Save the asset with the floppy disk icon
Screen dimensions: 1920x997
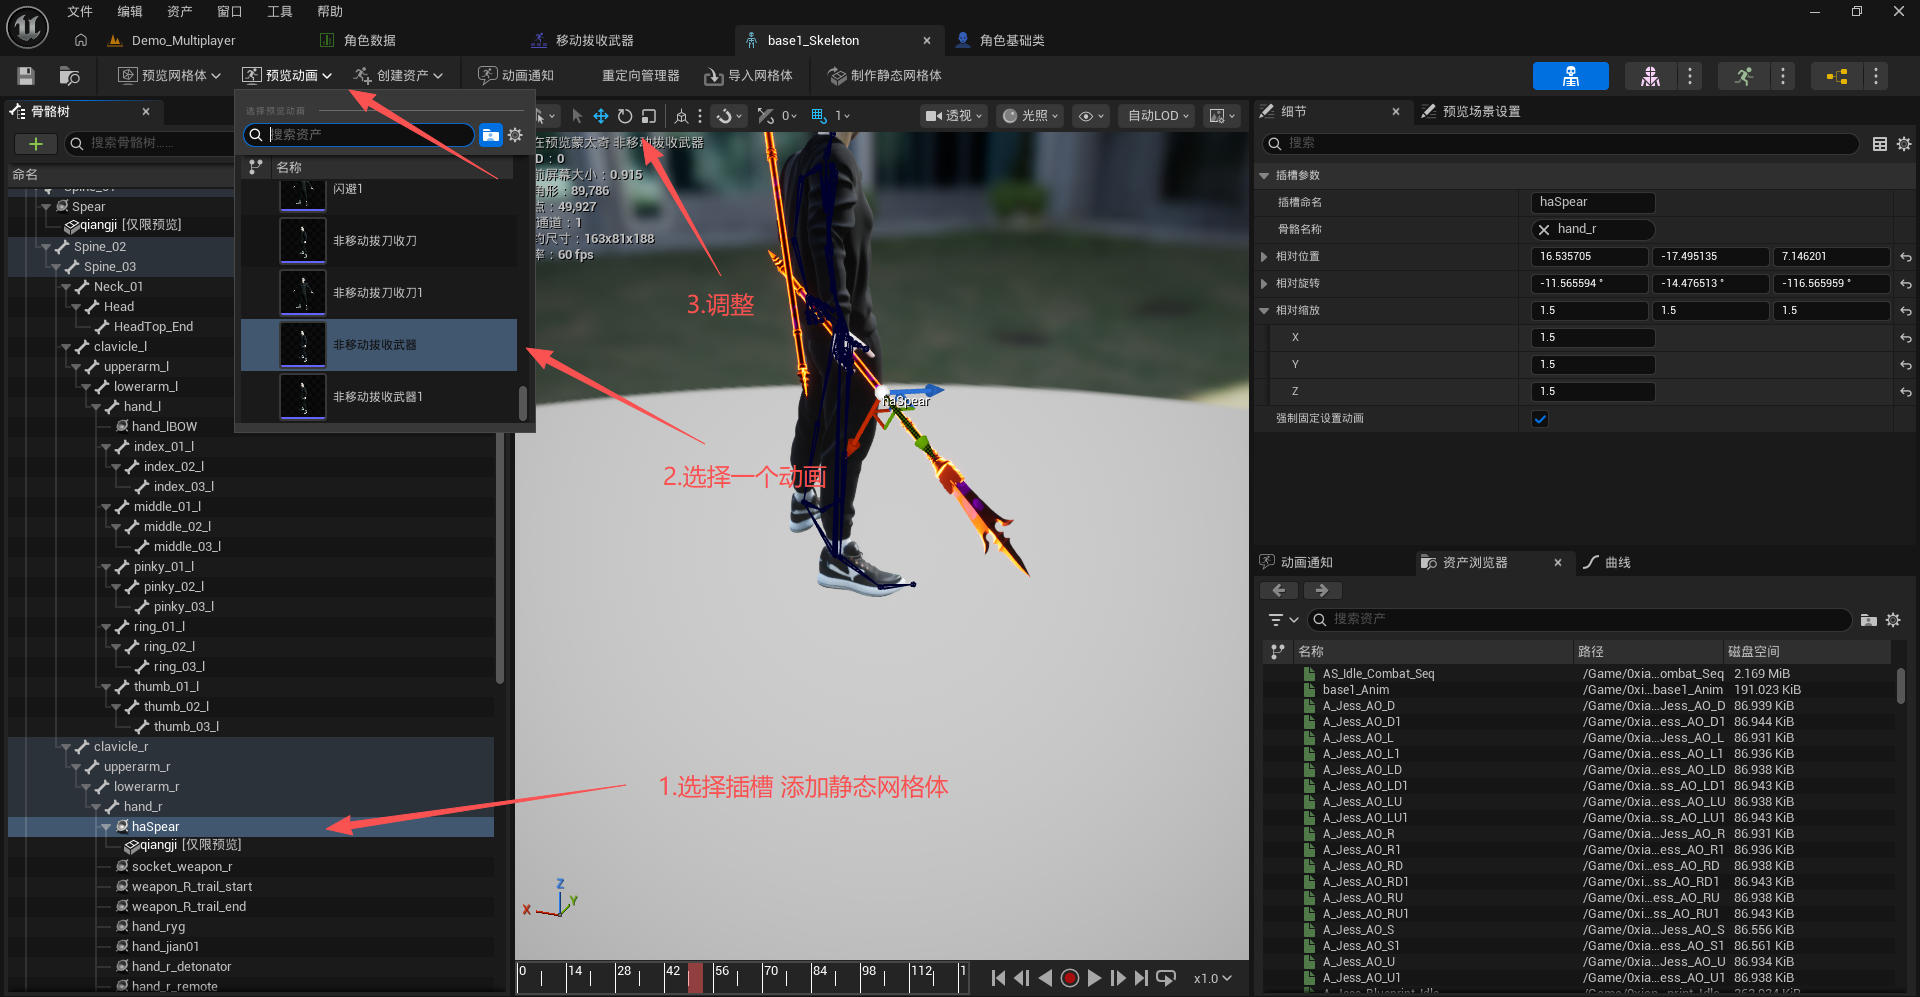click(x=26, y=76)
